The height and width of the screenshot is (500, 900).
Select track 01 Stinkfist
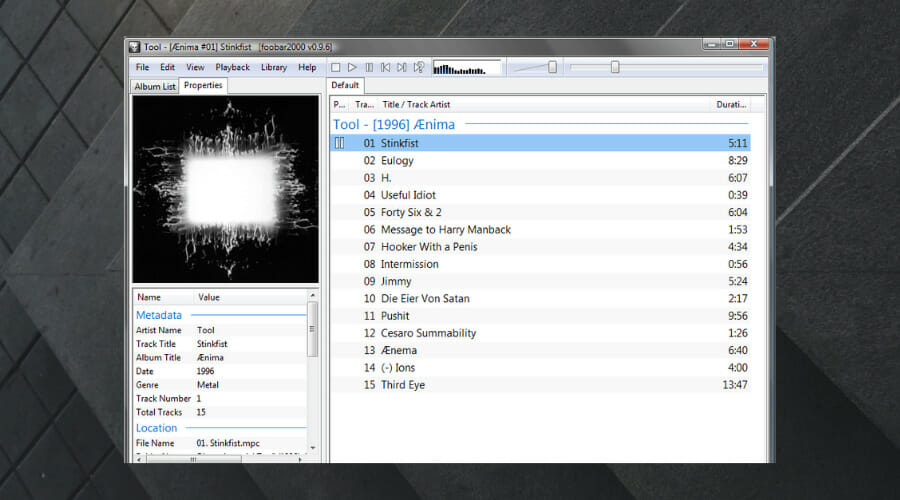point(541,143)
